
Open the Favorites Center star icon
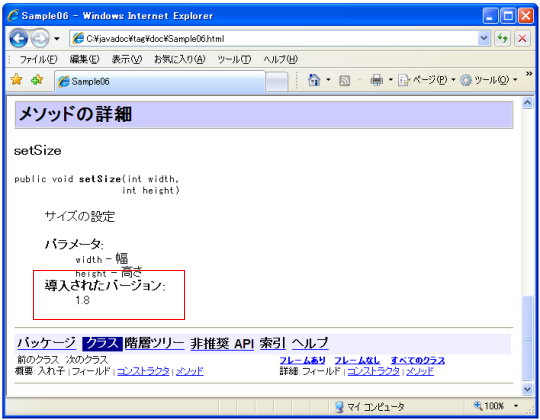coord(16,80)
